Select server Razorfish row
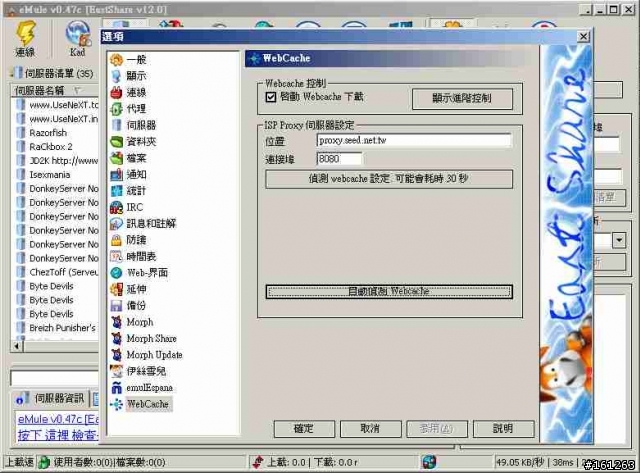This screenshot has width=640, height=473. (x=57, y=133)
